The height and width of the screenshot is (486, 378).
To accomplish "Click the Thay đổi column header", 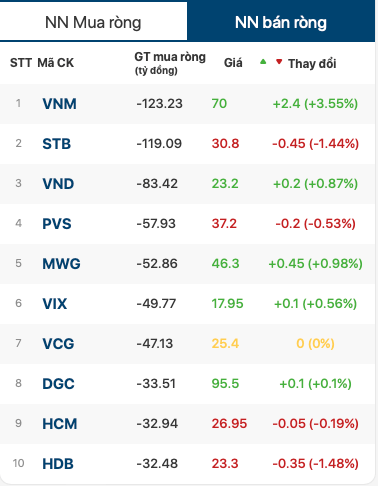I will (312, 63).
